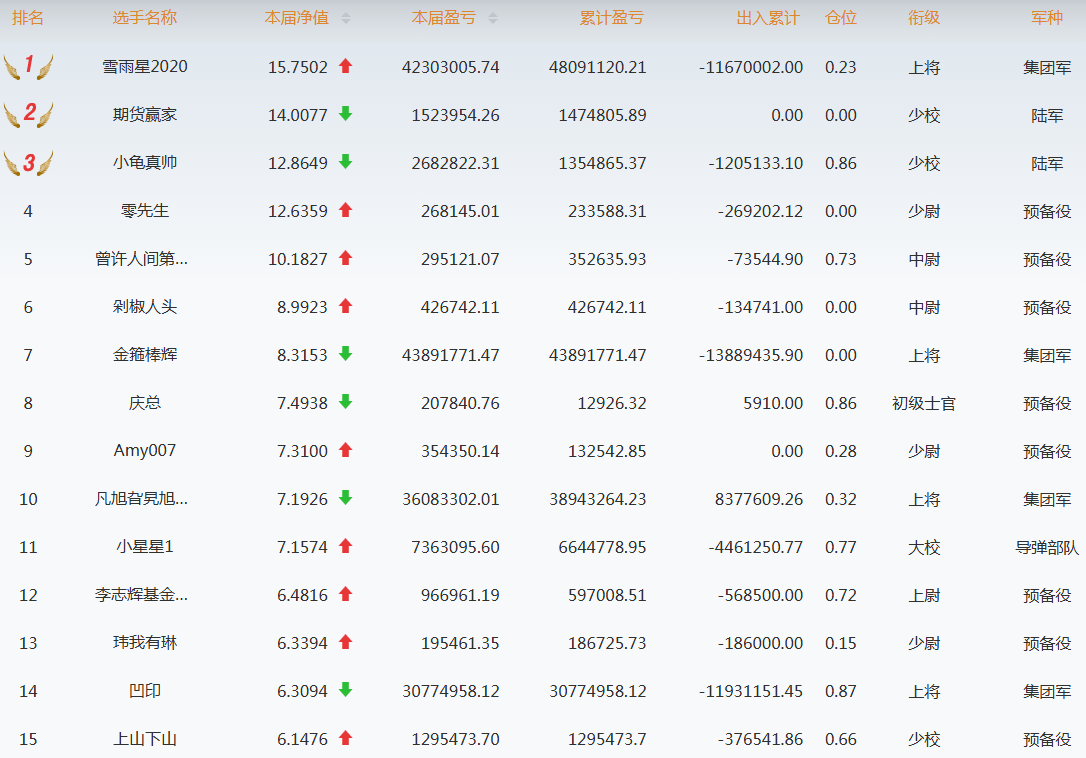The height and width of the screenshot is (758, 1086).
Task: Click red up arrow in Amy007 row
Action: pos(346,450)
